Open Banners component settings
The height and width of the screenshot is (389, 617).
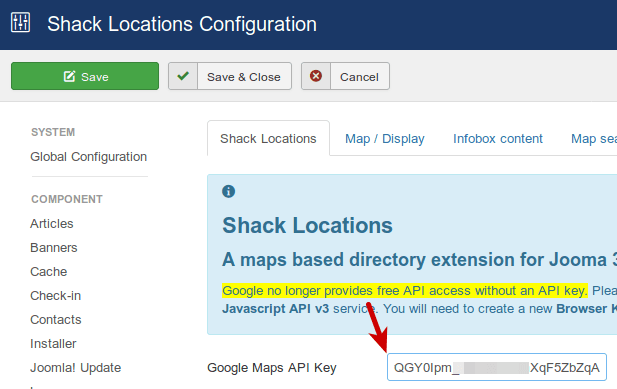(x=54, y=247)
